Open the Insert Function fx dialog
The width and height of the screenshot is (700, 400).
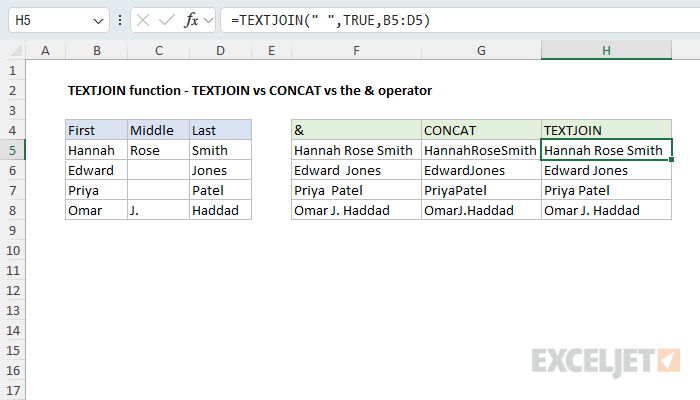point(191,20)
